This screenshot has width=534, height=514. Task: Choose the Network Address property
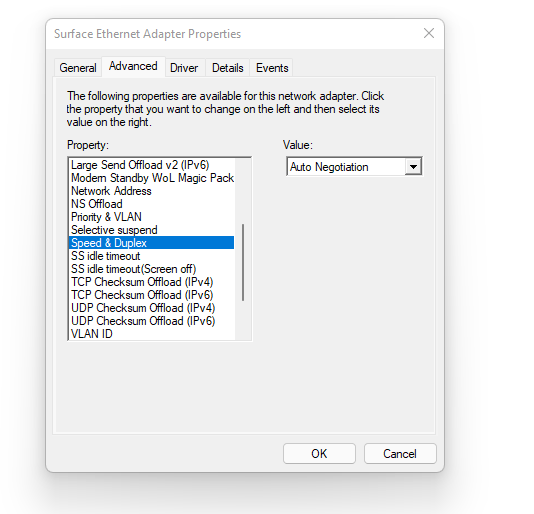pos(152,191)
